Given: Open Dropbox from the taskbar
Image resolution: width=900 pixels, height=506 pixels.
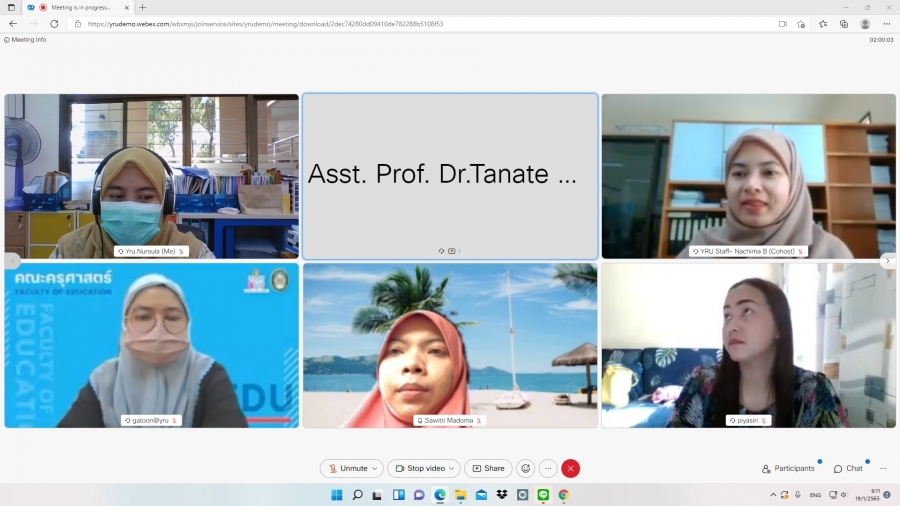Looking at the screenshot, I should 502,495.
